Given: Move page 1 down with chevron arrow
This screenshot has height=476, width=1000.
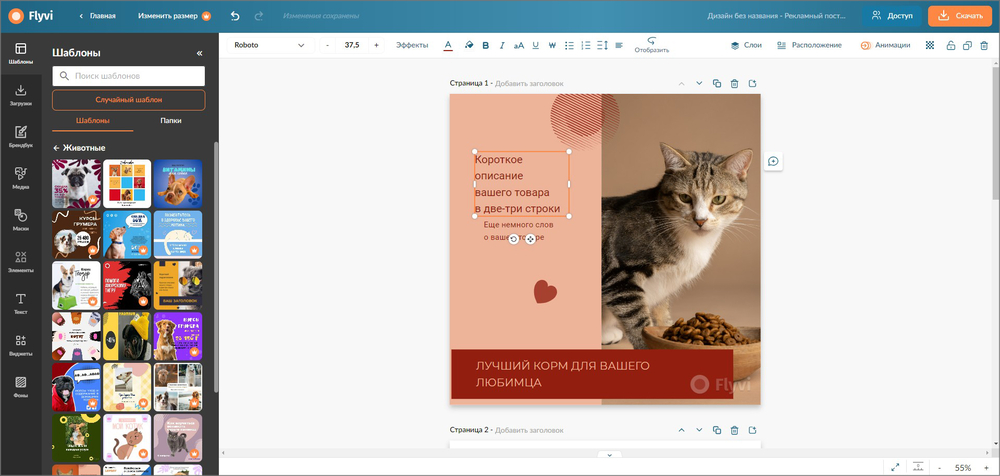Looking at the screenshot, I should pos(699,84).
